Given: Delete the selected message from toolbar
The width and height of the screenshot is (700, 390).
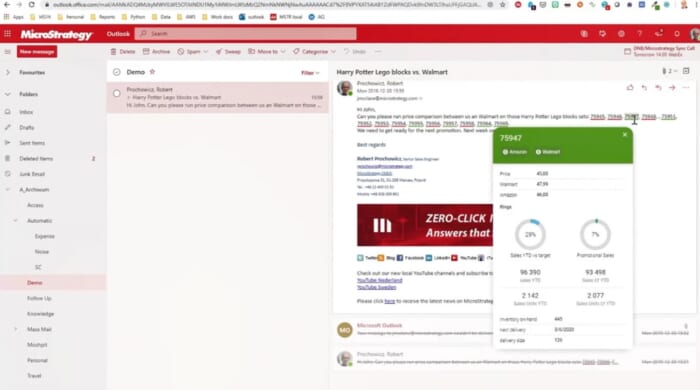Looking at the screenshot, I should click(123, 52).
